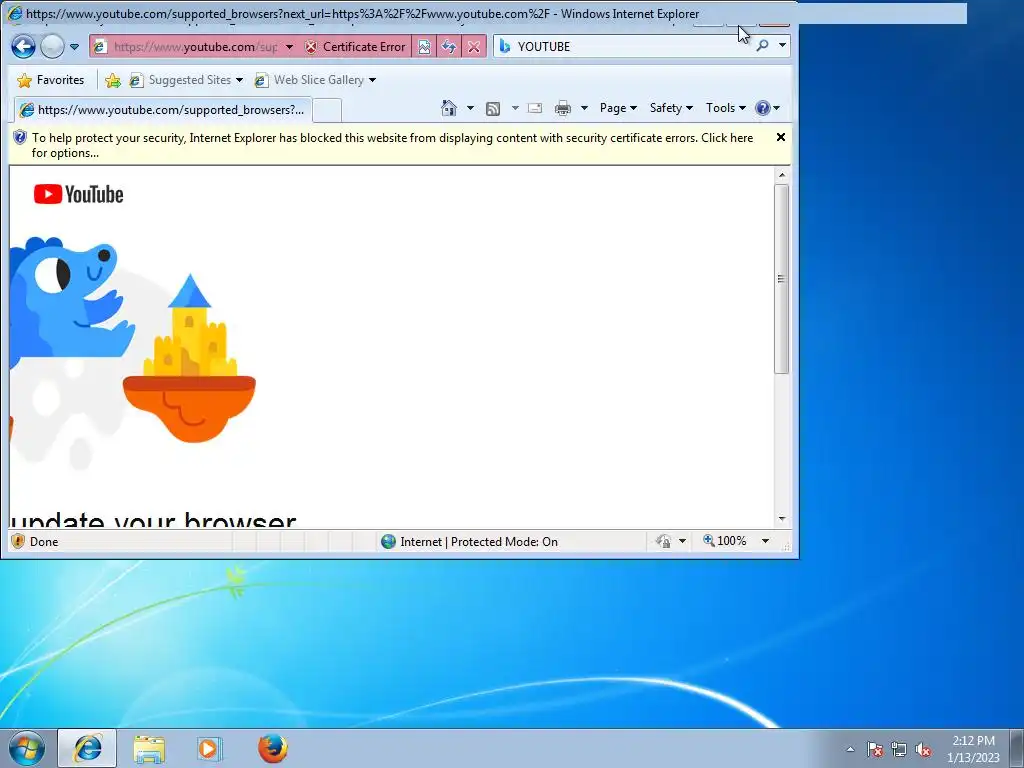
Task: Toggle the Compatibility View icon
Action: (x=424, y=46)
